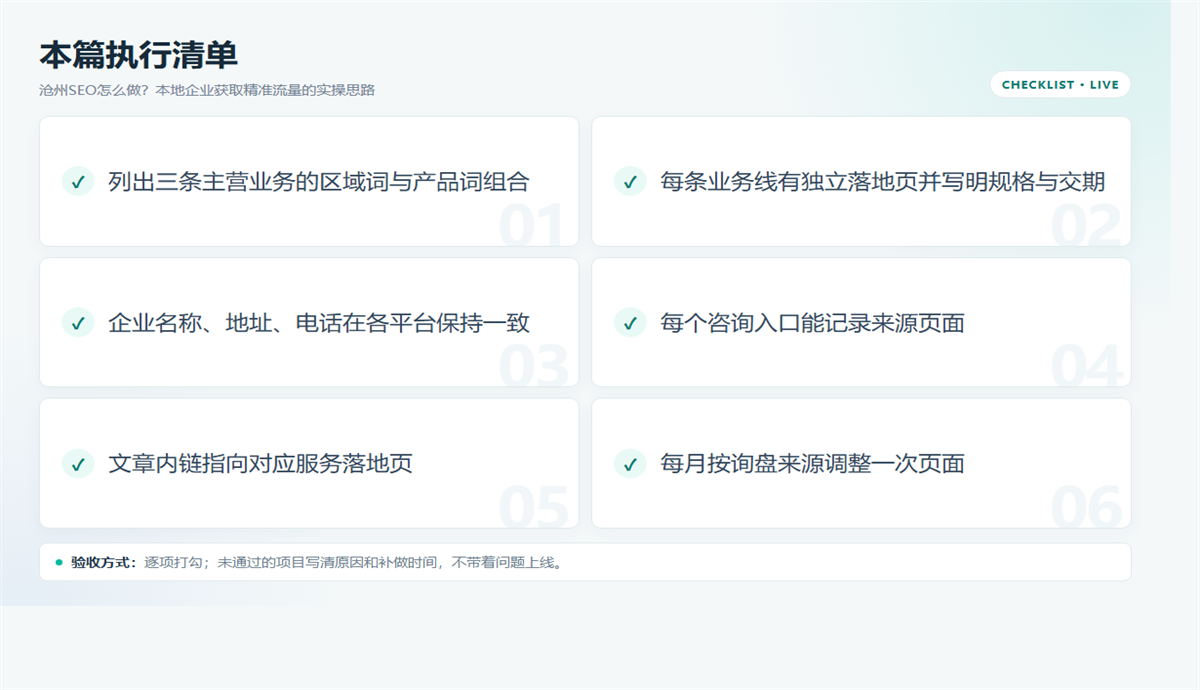This screenshot has width=1200, height=690.
Task: Click the text 文章内链指向对应服务落地页
Action: pos(260,463)
